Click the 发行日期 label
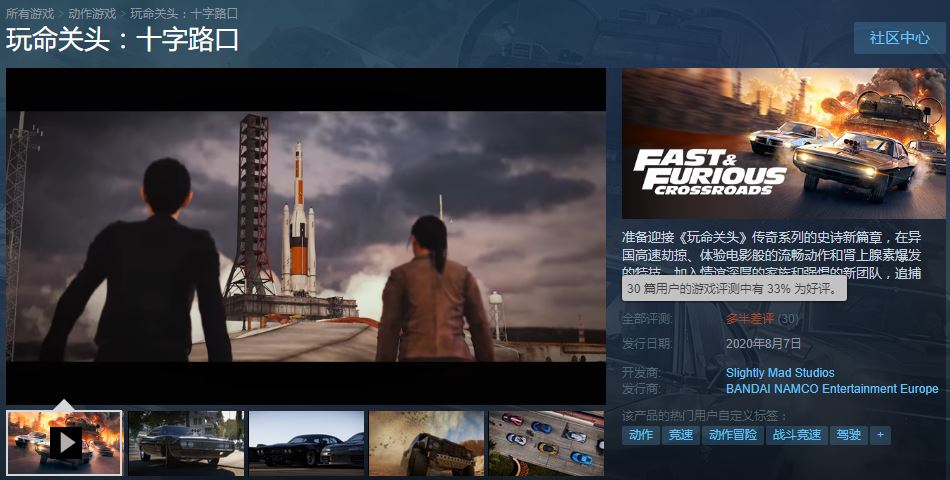The width and height of the screenshot is (950, 480). pyautogui.click(x=647, y=344)
